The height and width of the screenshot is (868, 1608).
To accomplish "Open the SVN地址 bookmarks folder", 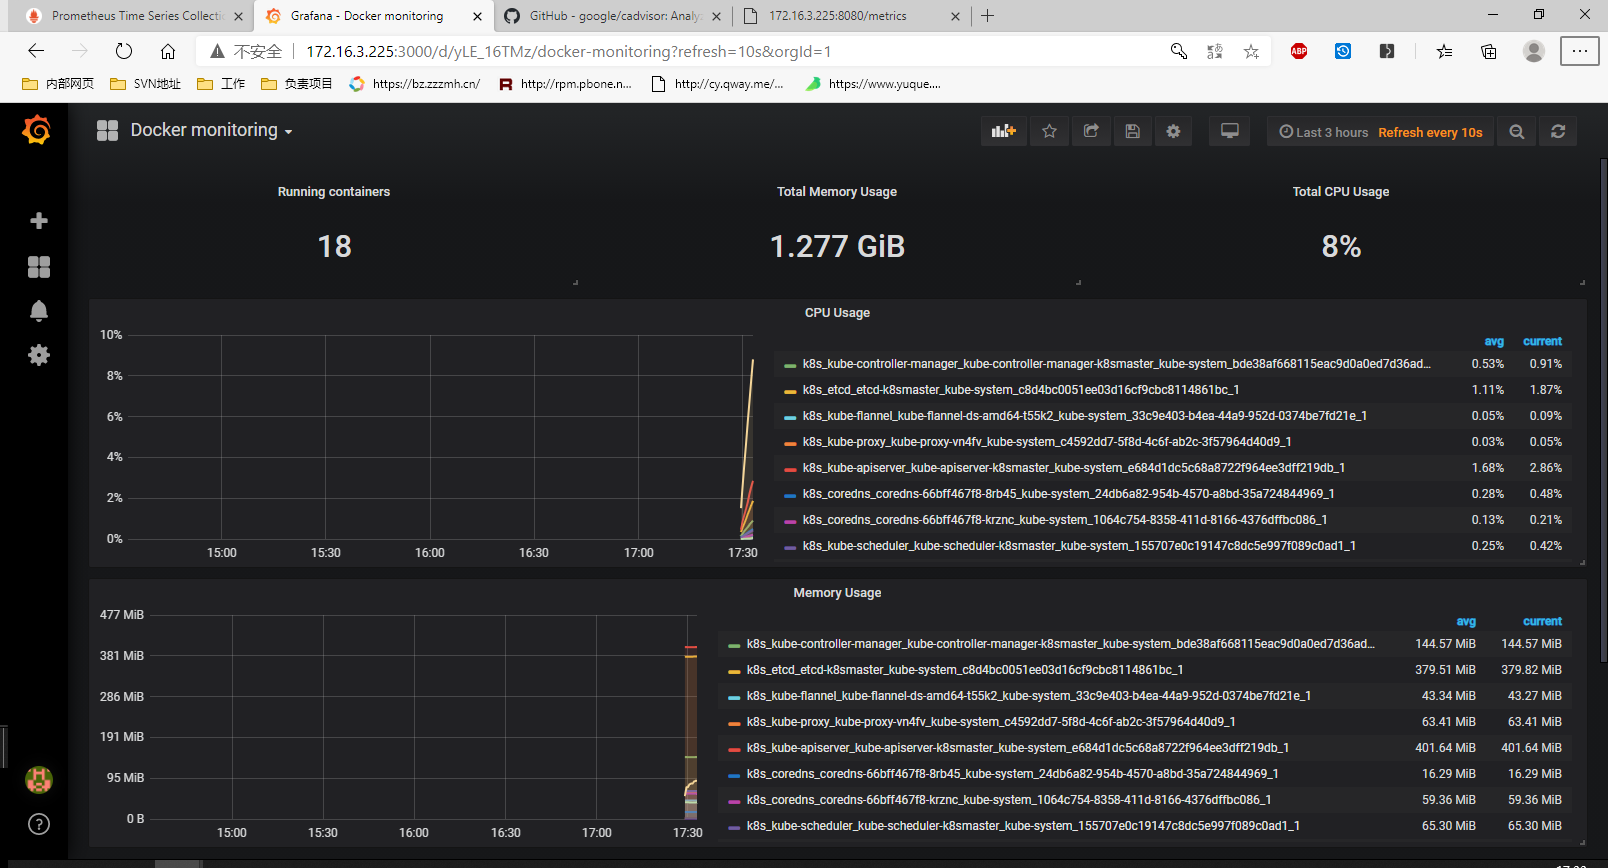I will (x=146, y=84).
